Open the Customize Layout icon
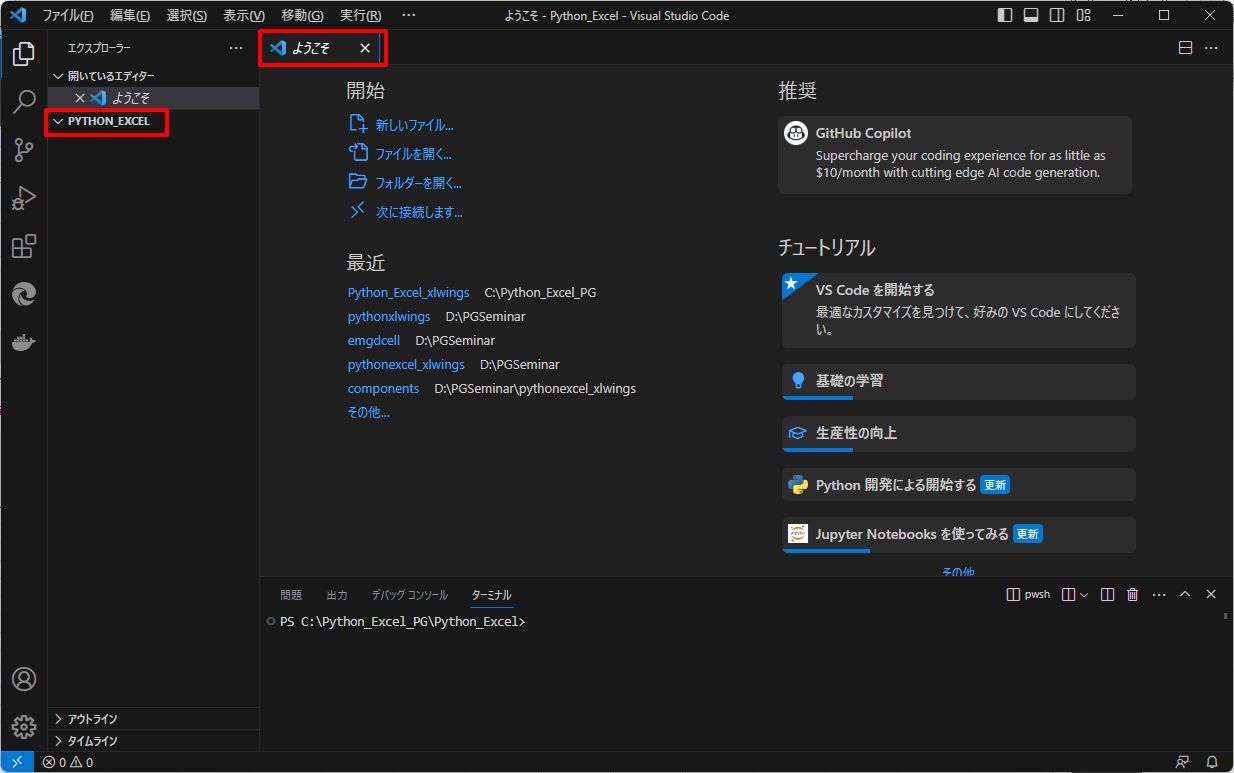Screen dimensions: 1234x773 tap(1083, 16)
